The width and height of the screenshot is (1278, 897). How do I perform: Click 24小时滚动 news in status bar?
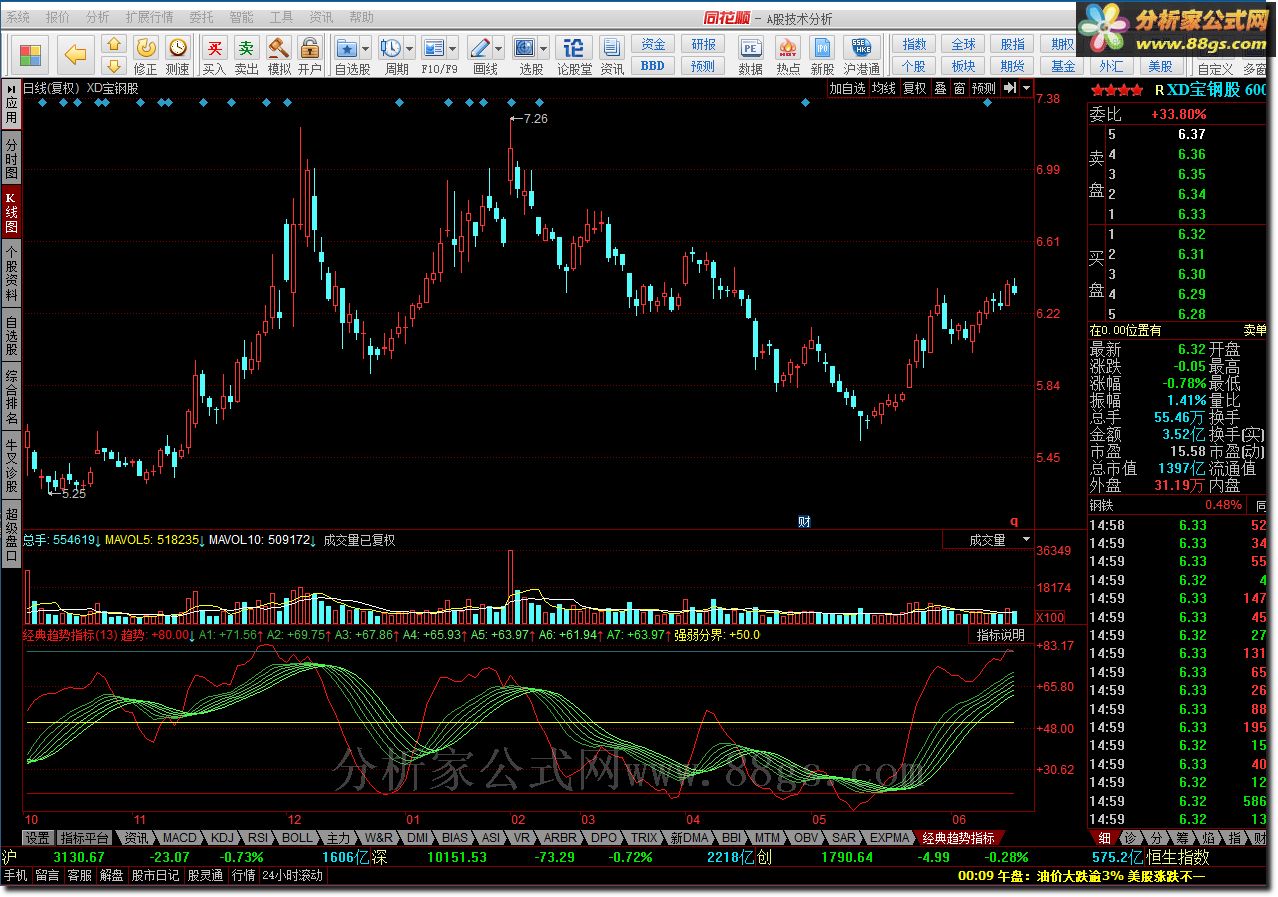293,875
